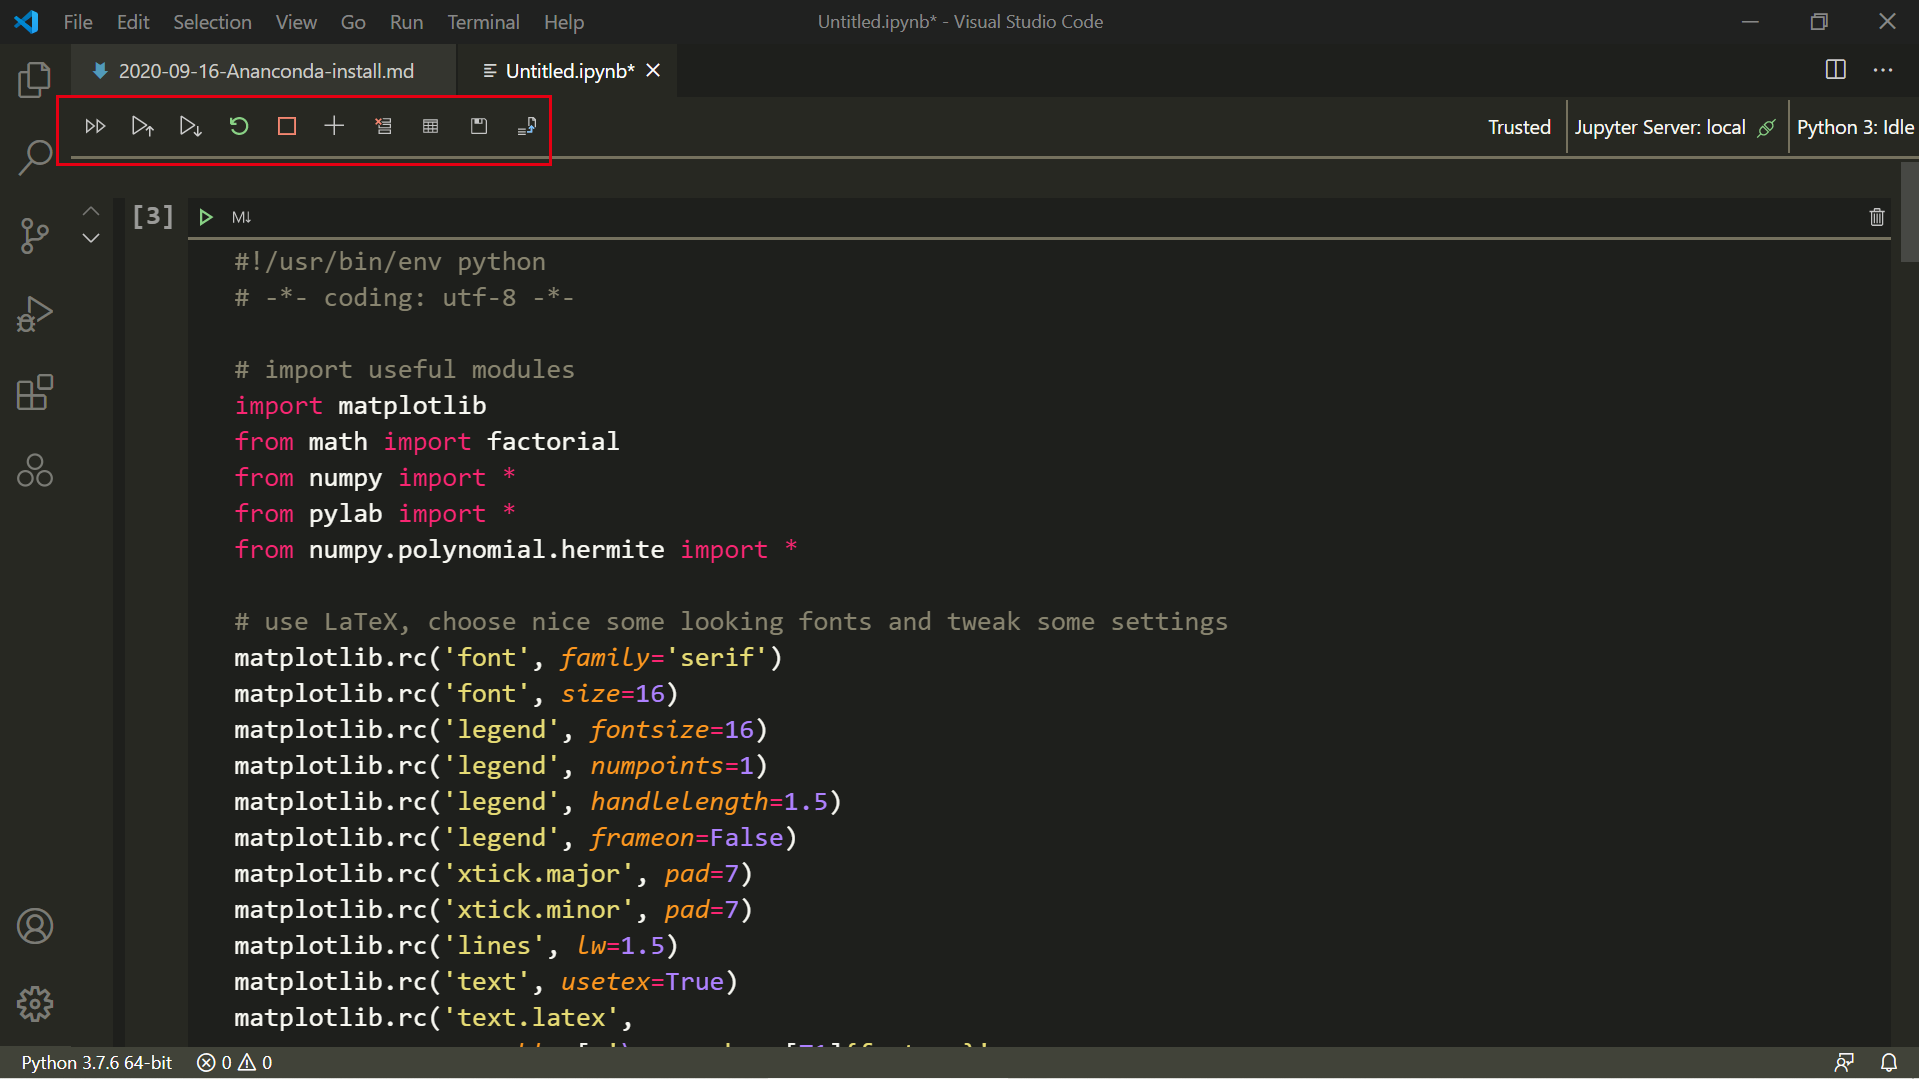Viewport: 1919px width, 1079px height.
Task: Open the Run menu
Action: point(406,22)
